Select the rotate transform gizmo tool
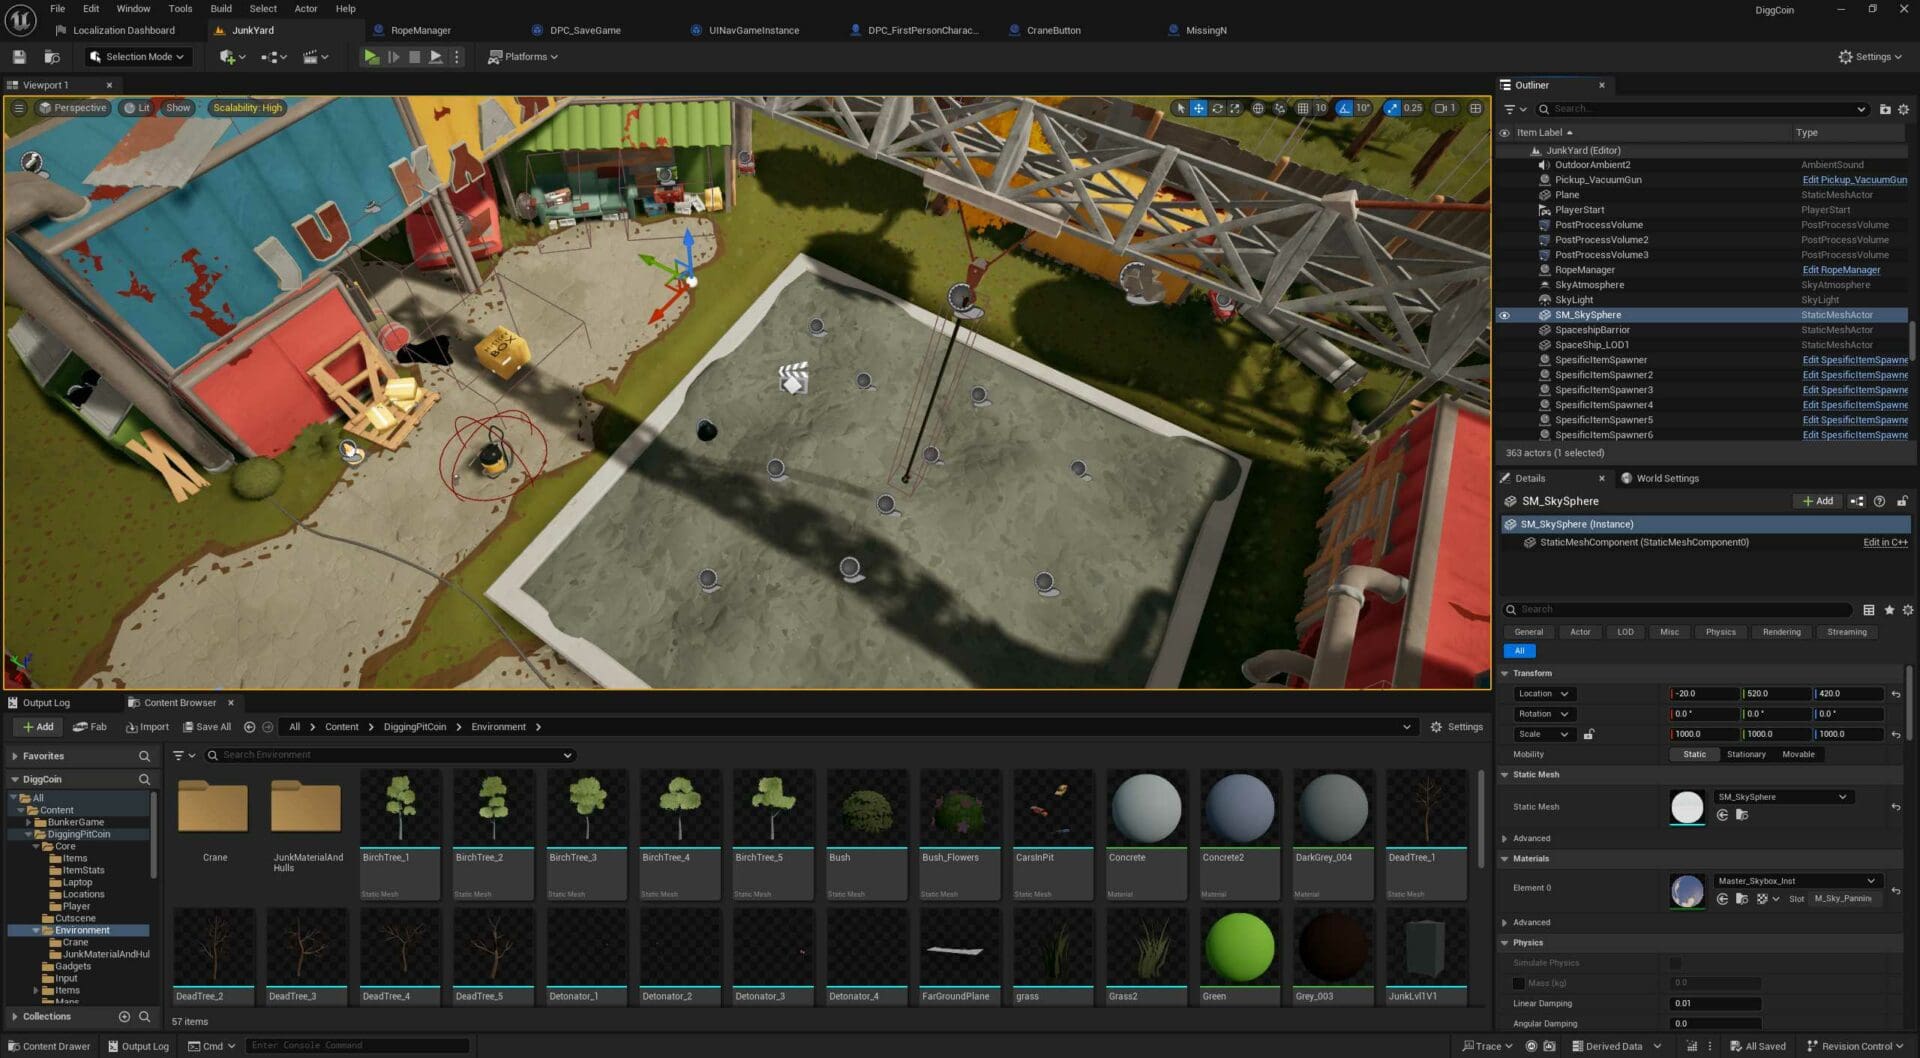 pos(1217,108)
